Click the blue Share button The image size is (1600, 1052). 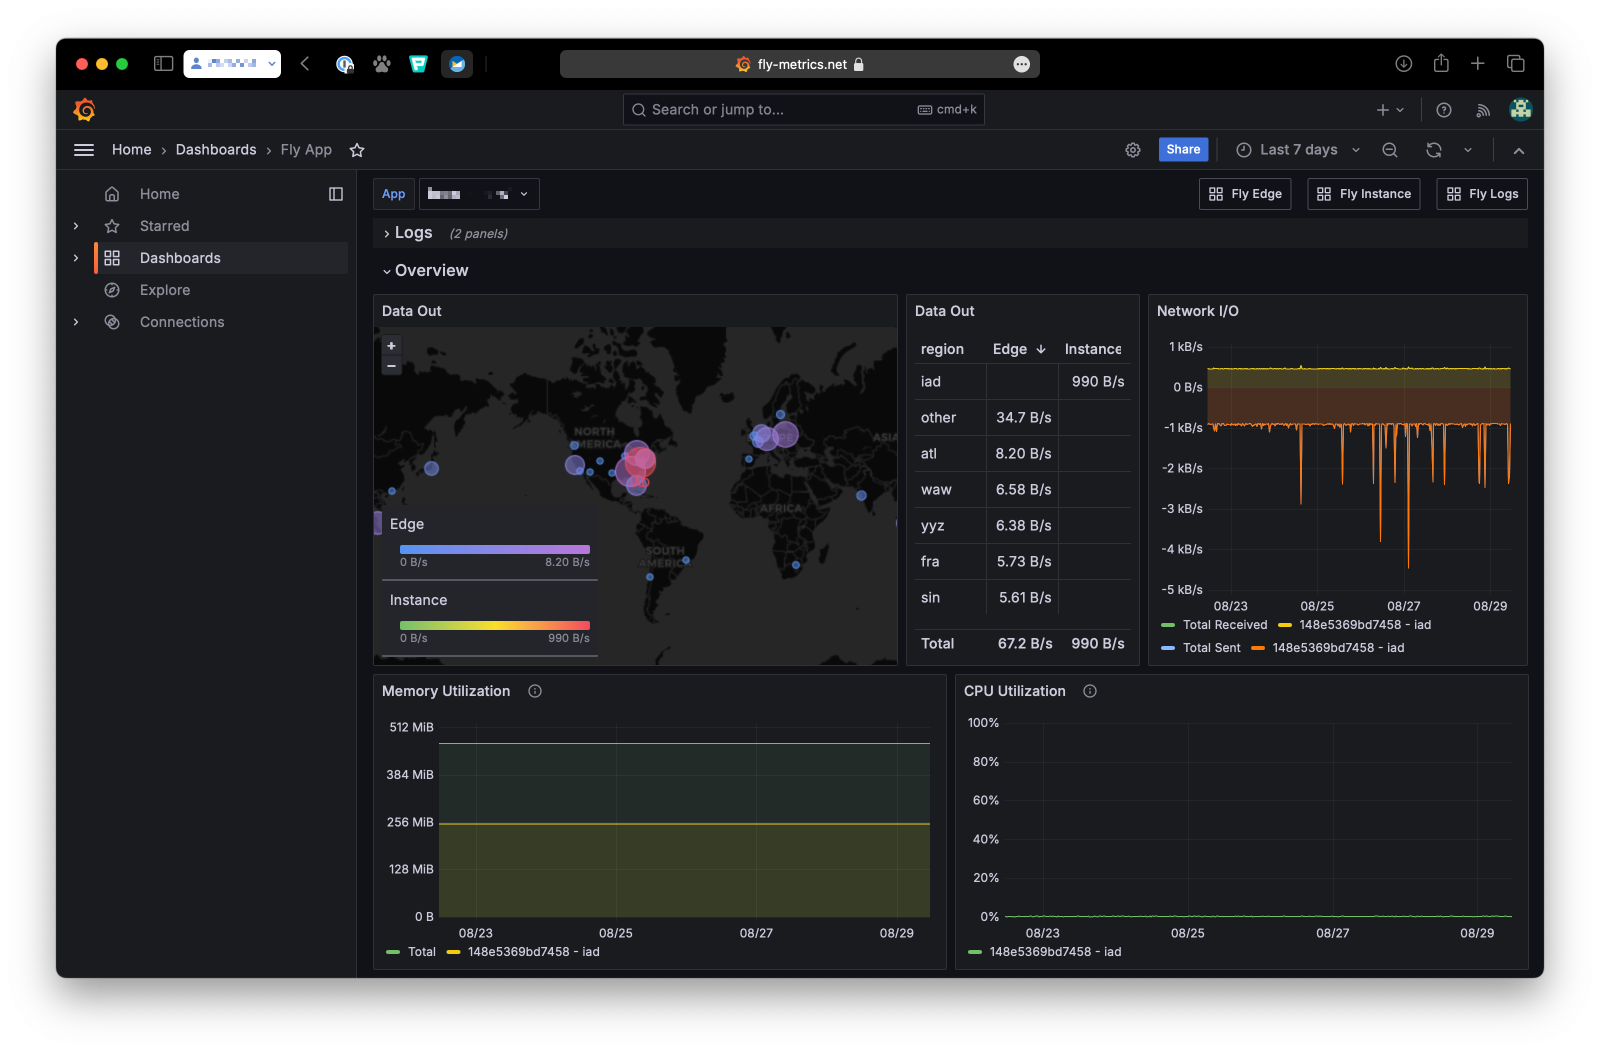1183,150
